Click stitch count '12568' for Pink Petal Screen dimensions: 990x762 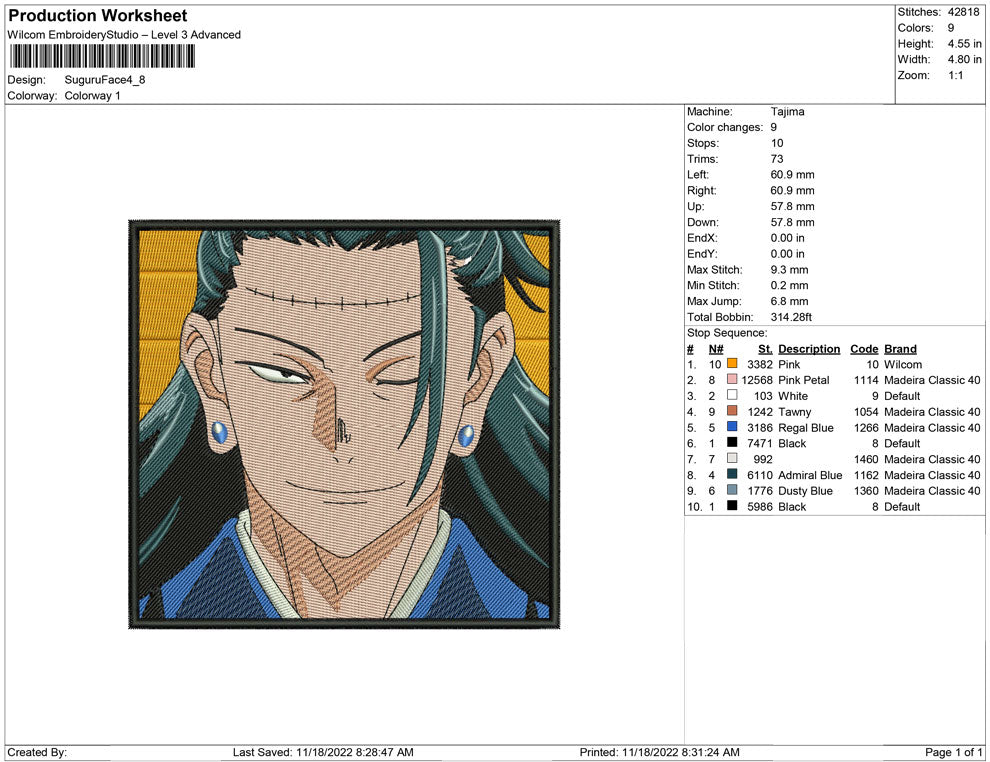tap(757, 380)
